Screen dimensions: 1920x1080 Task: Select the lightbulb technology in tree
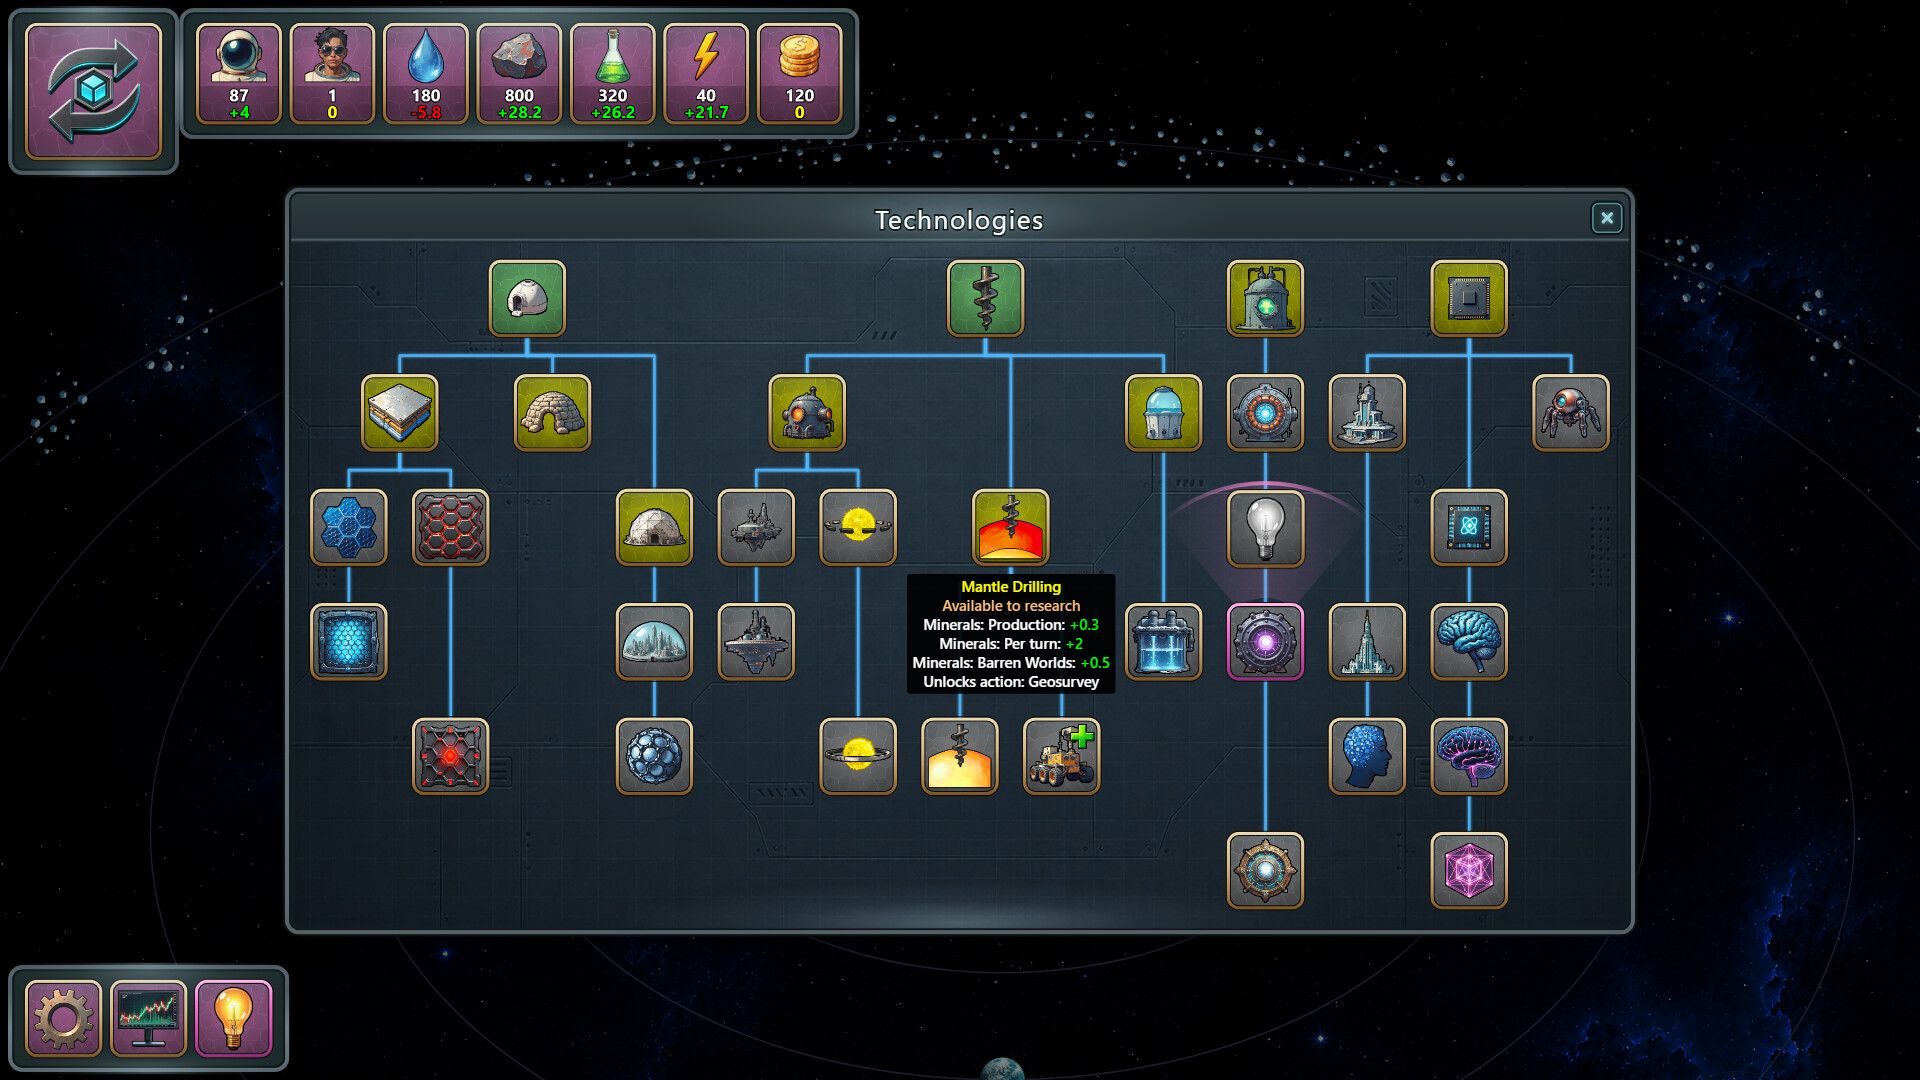point(1265,527)
